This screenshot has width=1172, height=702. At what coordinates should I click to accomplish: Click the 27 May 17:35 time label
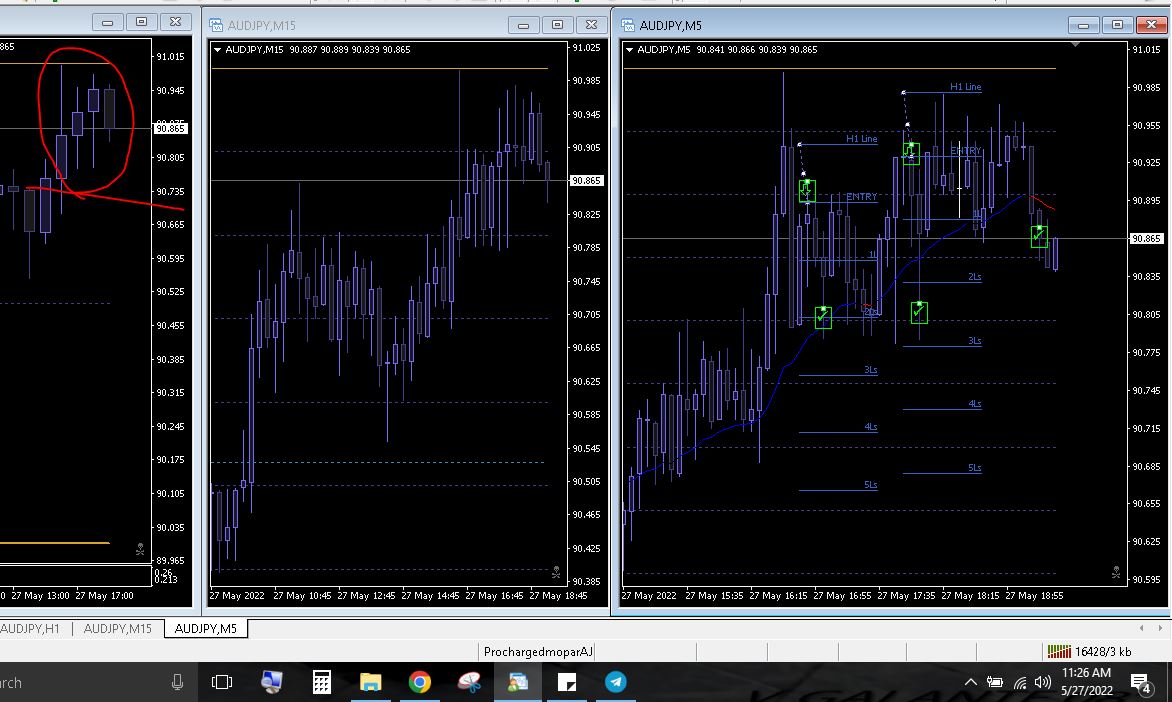click(906, 596)
